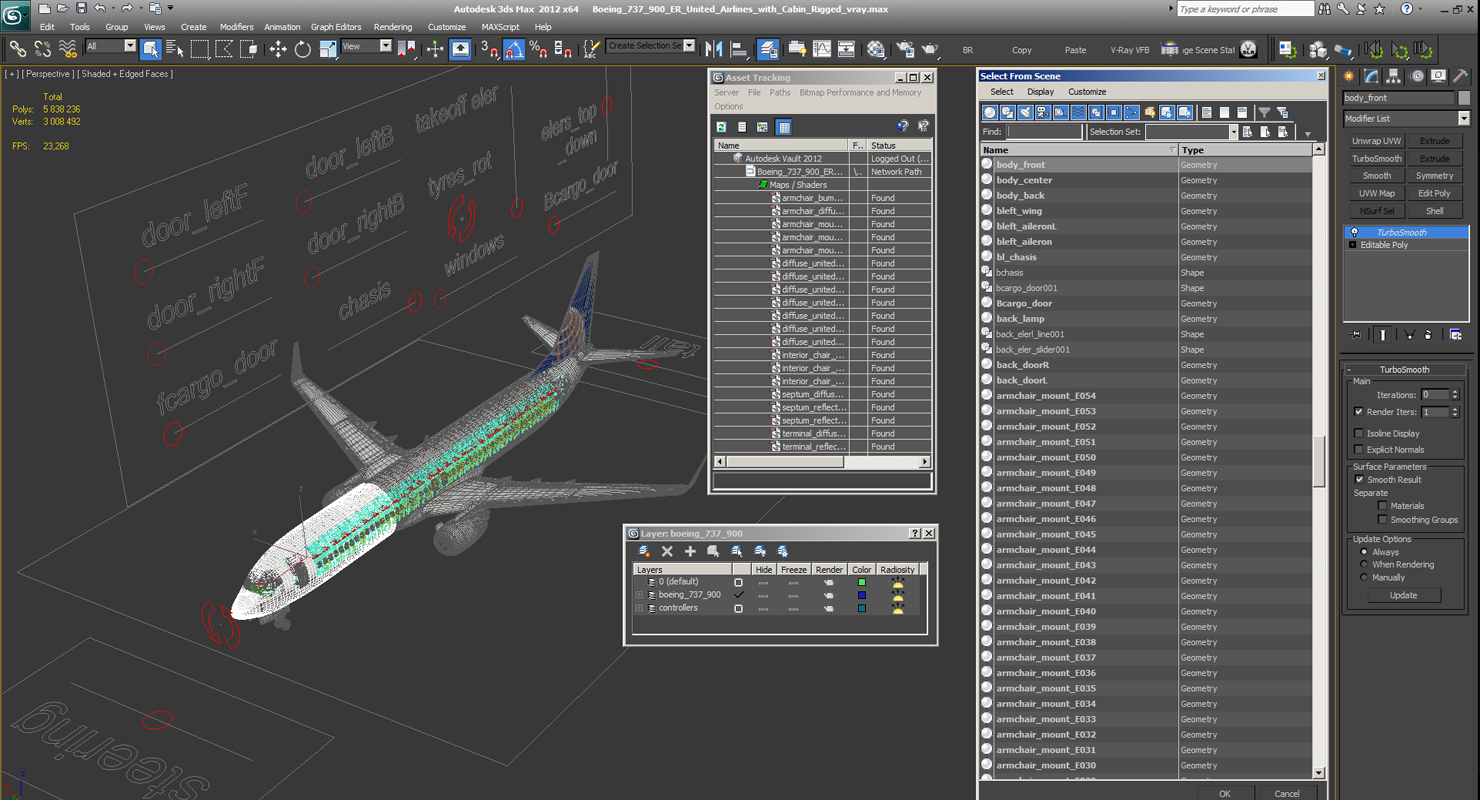This screenshot has width=1480, height=800.
Task: Click Cancel in Select From Scene
Action: point(1287,793)
